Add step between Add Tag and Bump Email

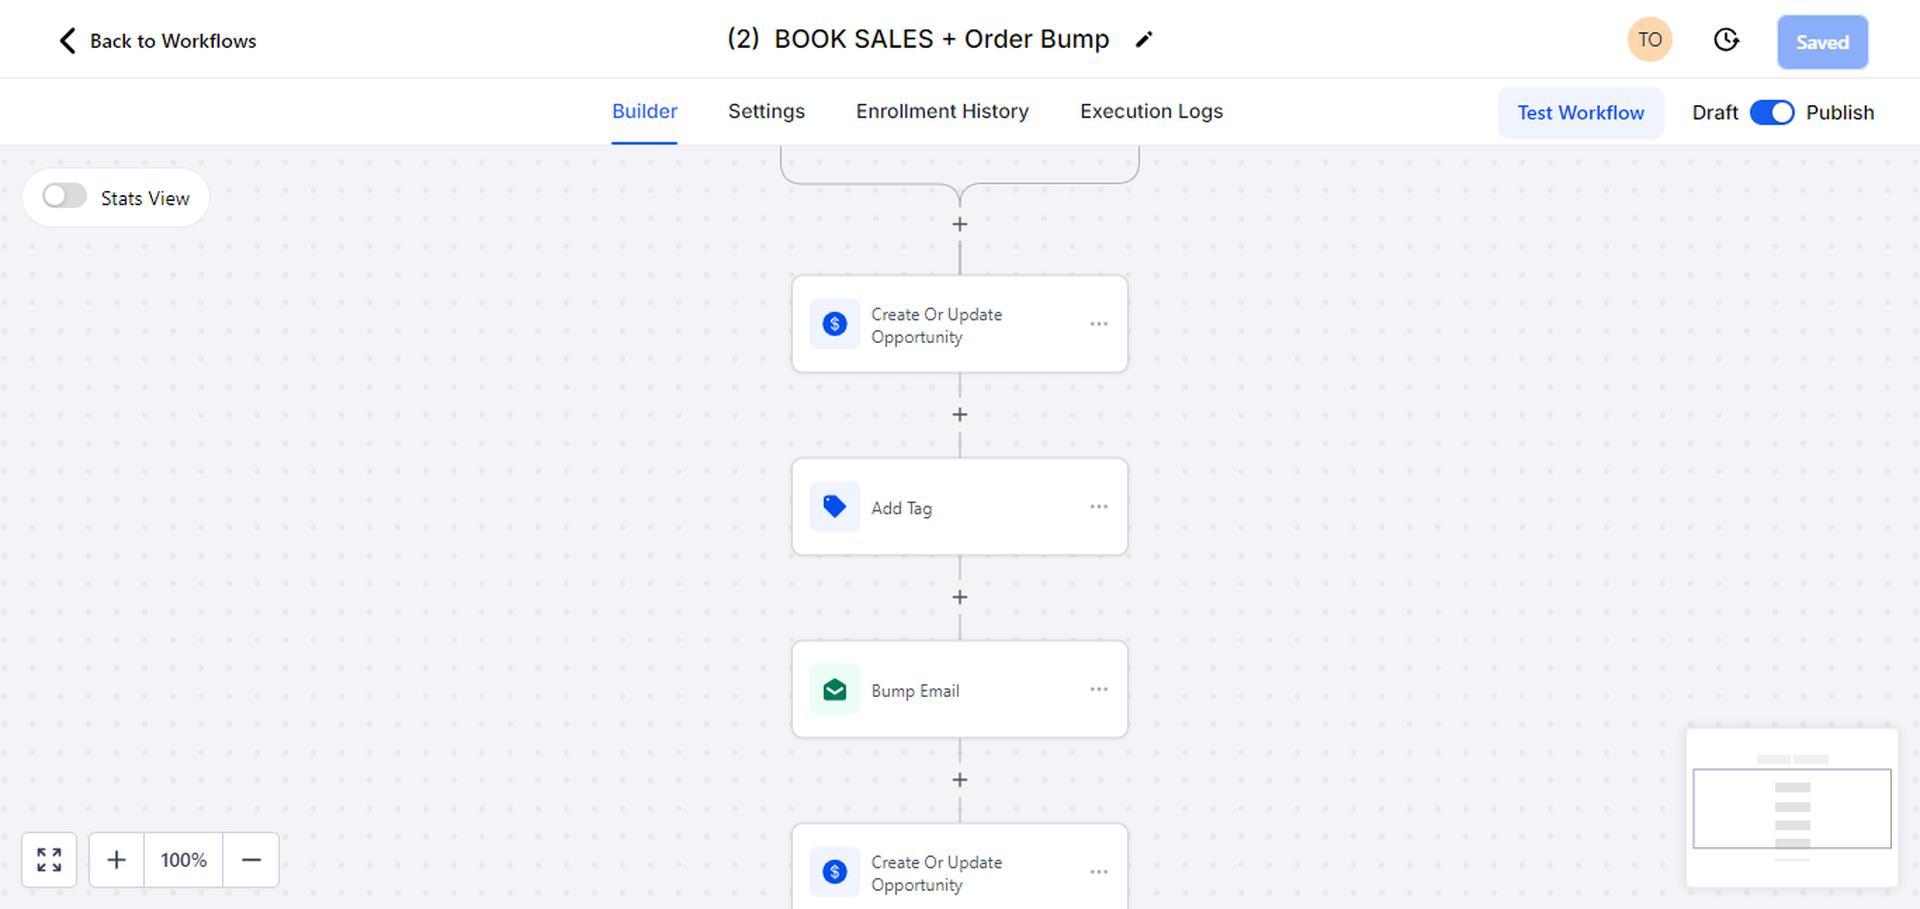960,597
